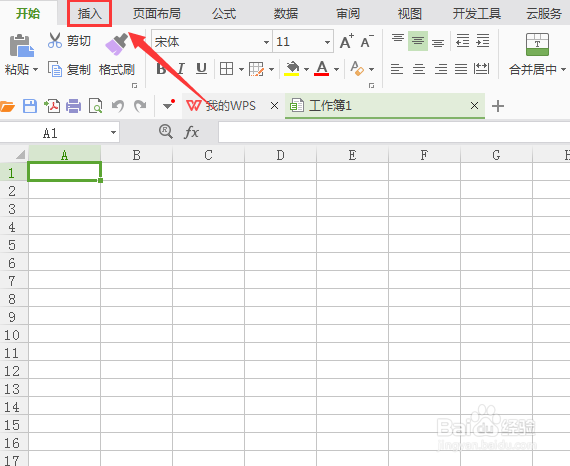Open the font name dropdown

[x=266, y=42]
